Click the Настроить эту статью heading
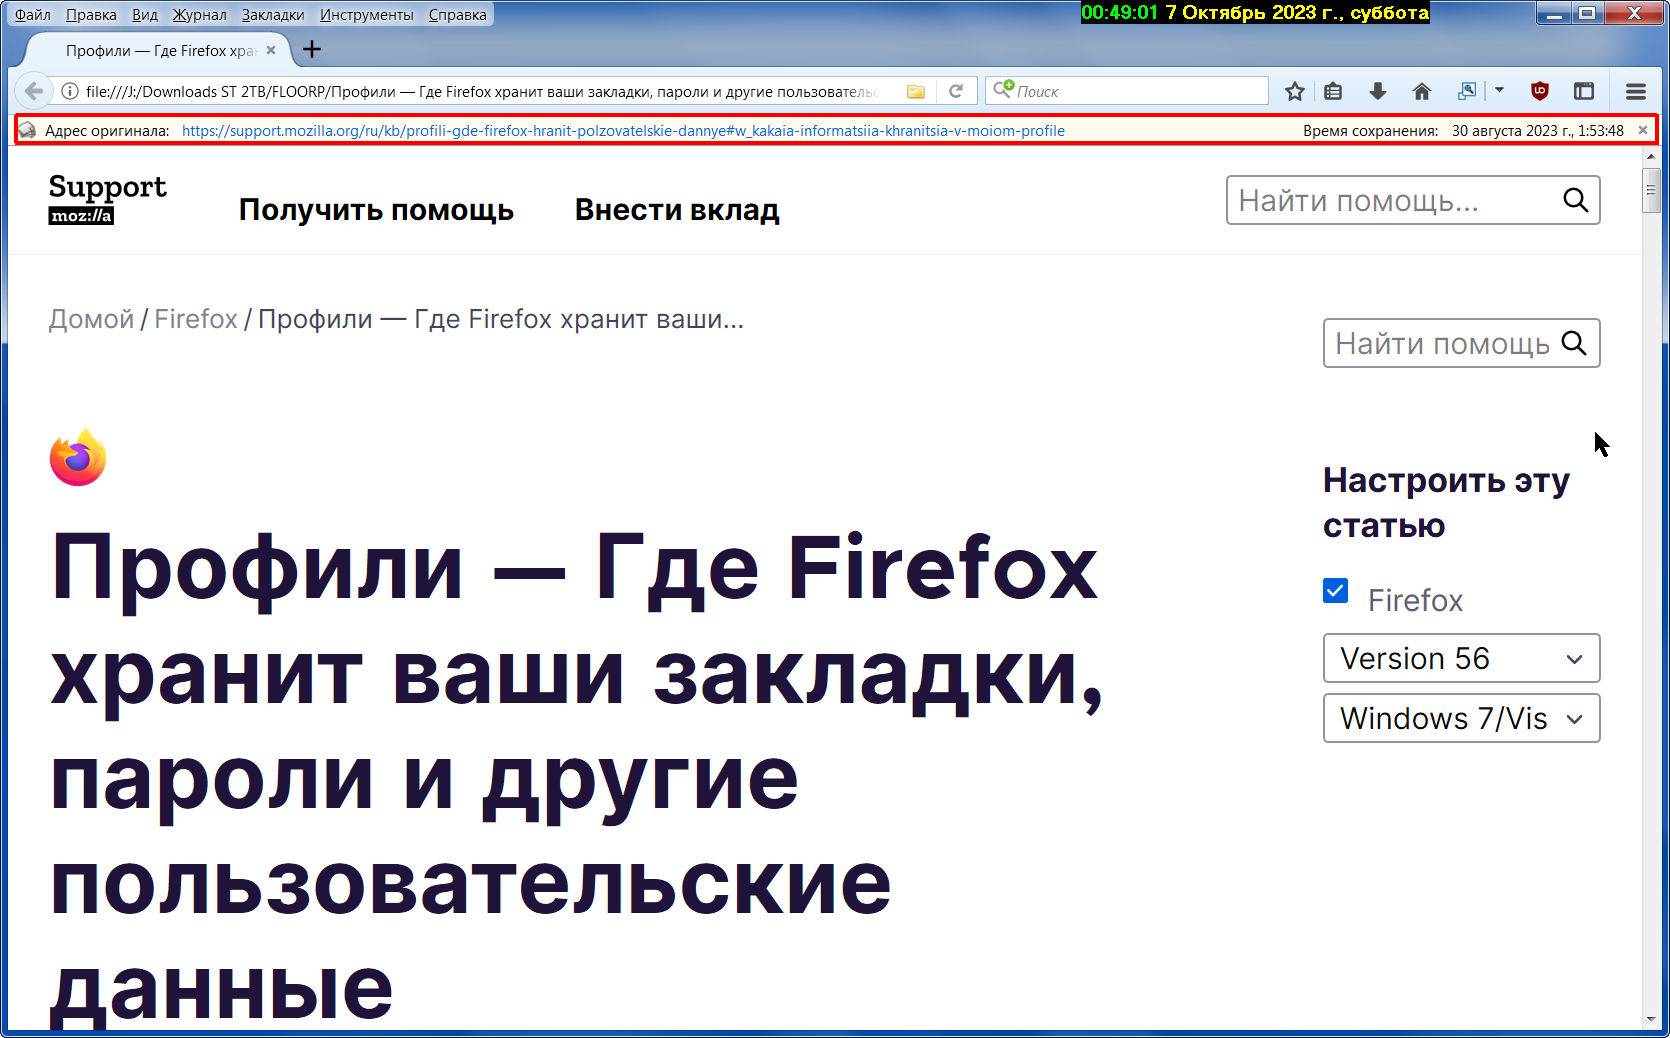Image resolution: width=1670 pixels, height=1038 pixels. point(1446,503)
